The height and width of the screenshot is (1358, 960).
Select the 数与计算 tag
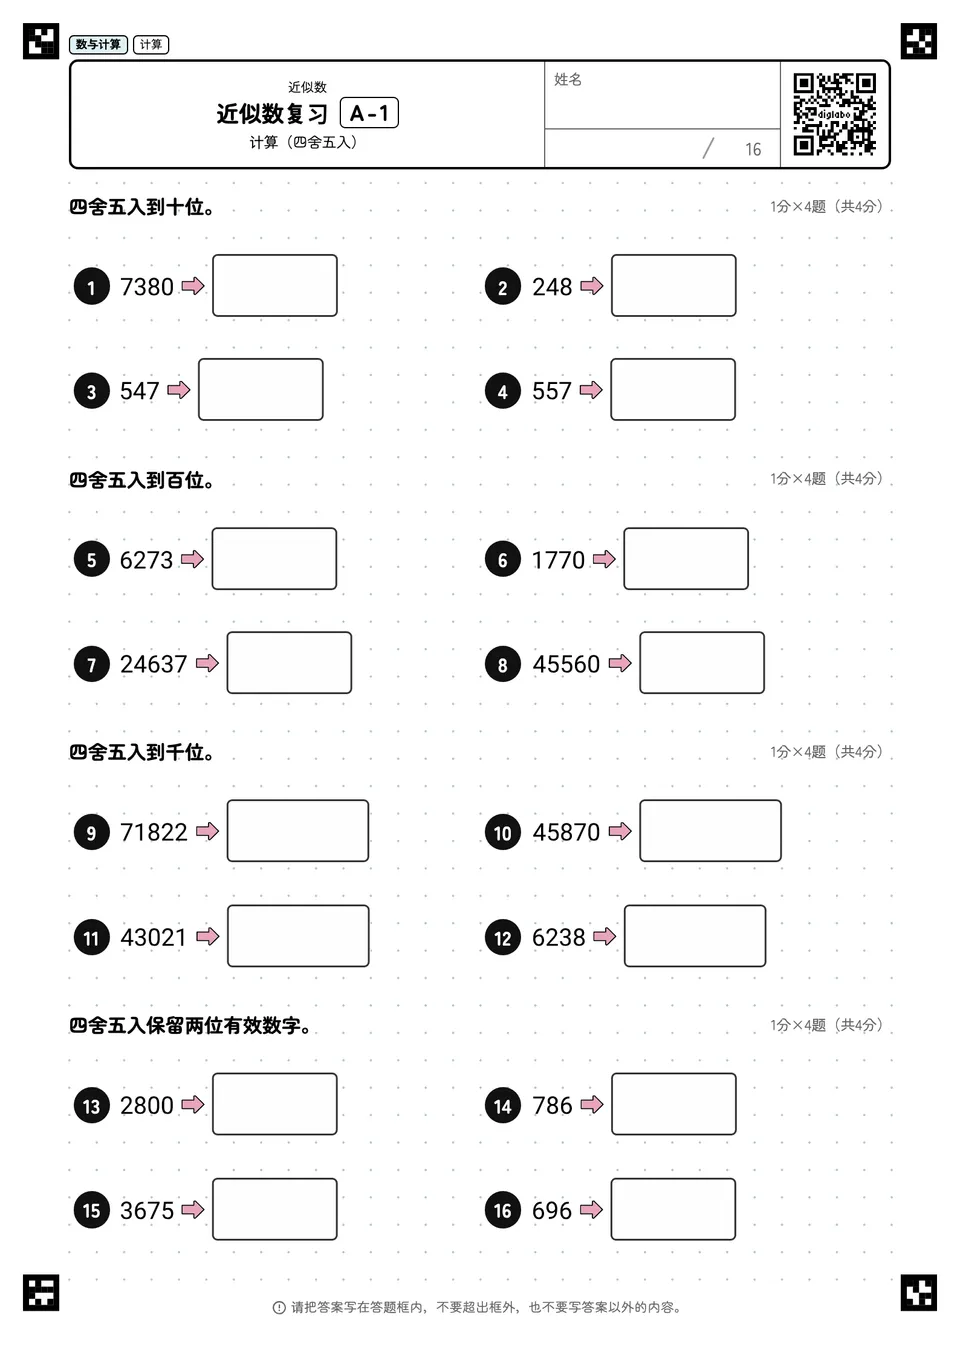[x=98, y=44]
